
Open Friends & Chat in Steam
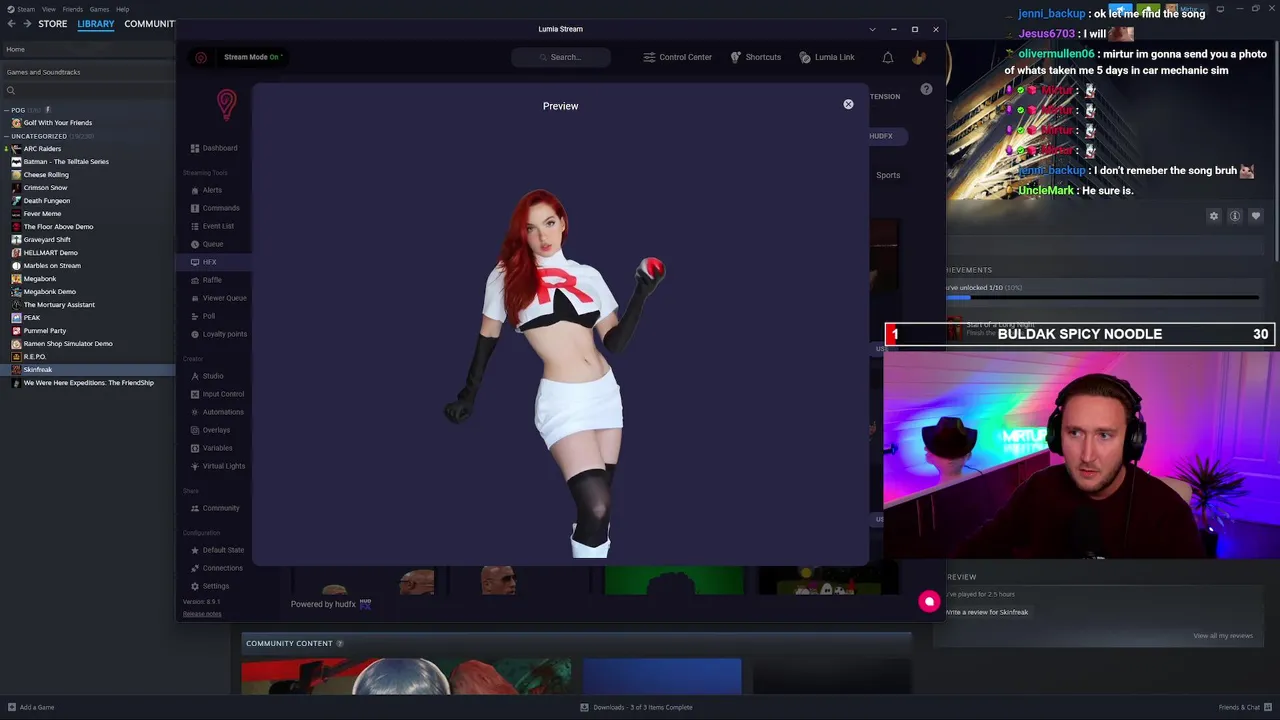coord(1245,707)
